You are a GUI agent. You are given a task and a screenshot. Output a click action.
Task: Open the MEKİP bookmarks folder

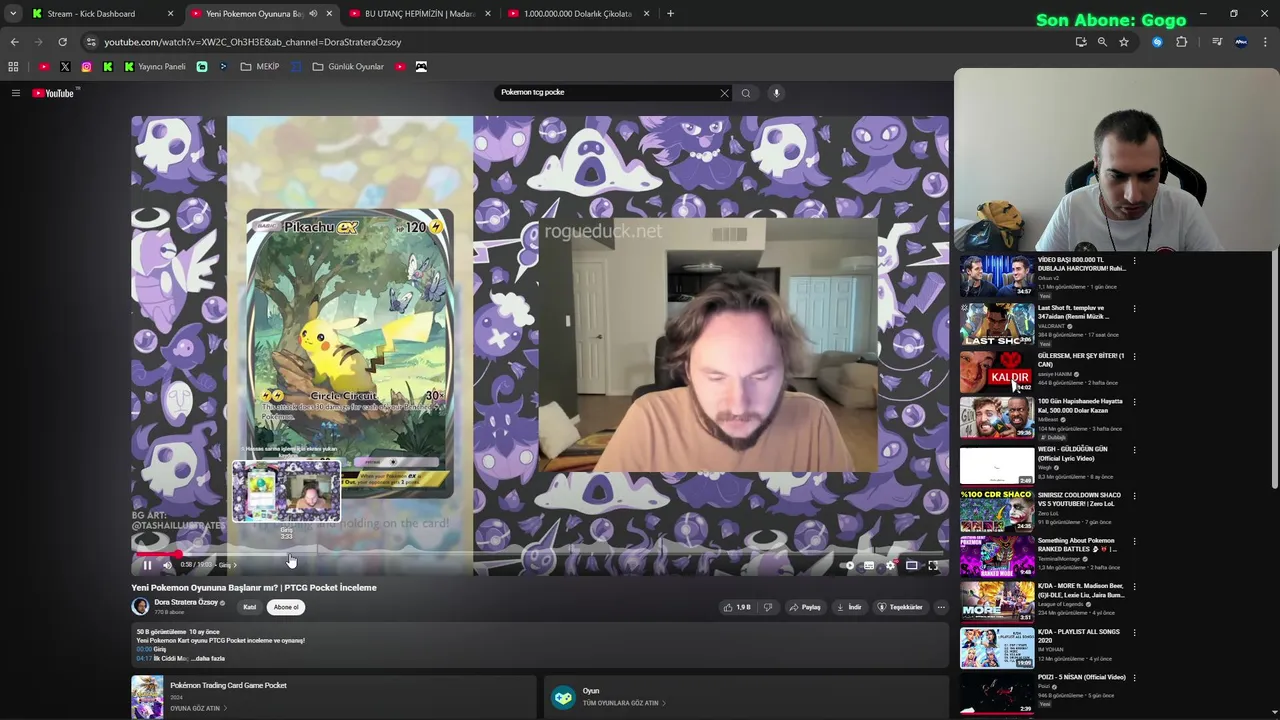tap(260, 67)
